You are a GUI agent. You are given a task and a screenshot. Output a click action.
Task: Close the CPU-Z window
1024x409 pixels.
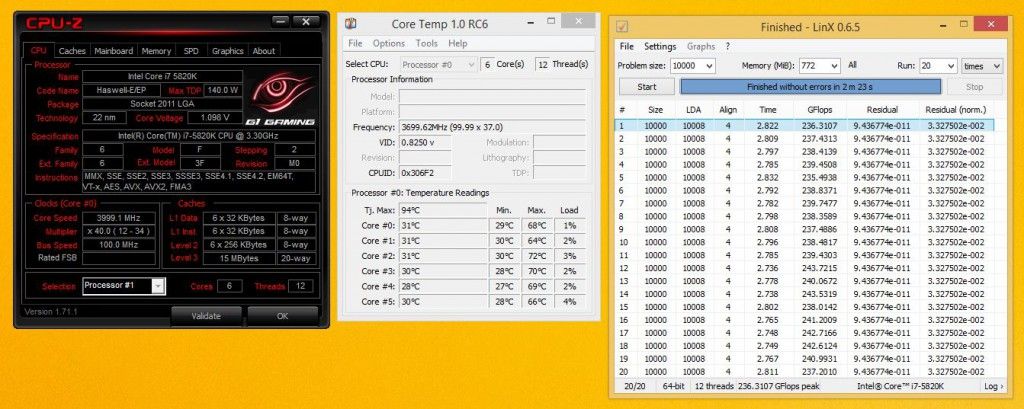pyautogui.click(x=306, y=22)
